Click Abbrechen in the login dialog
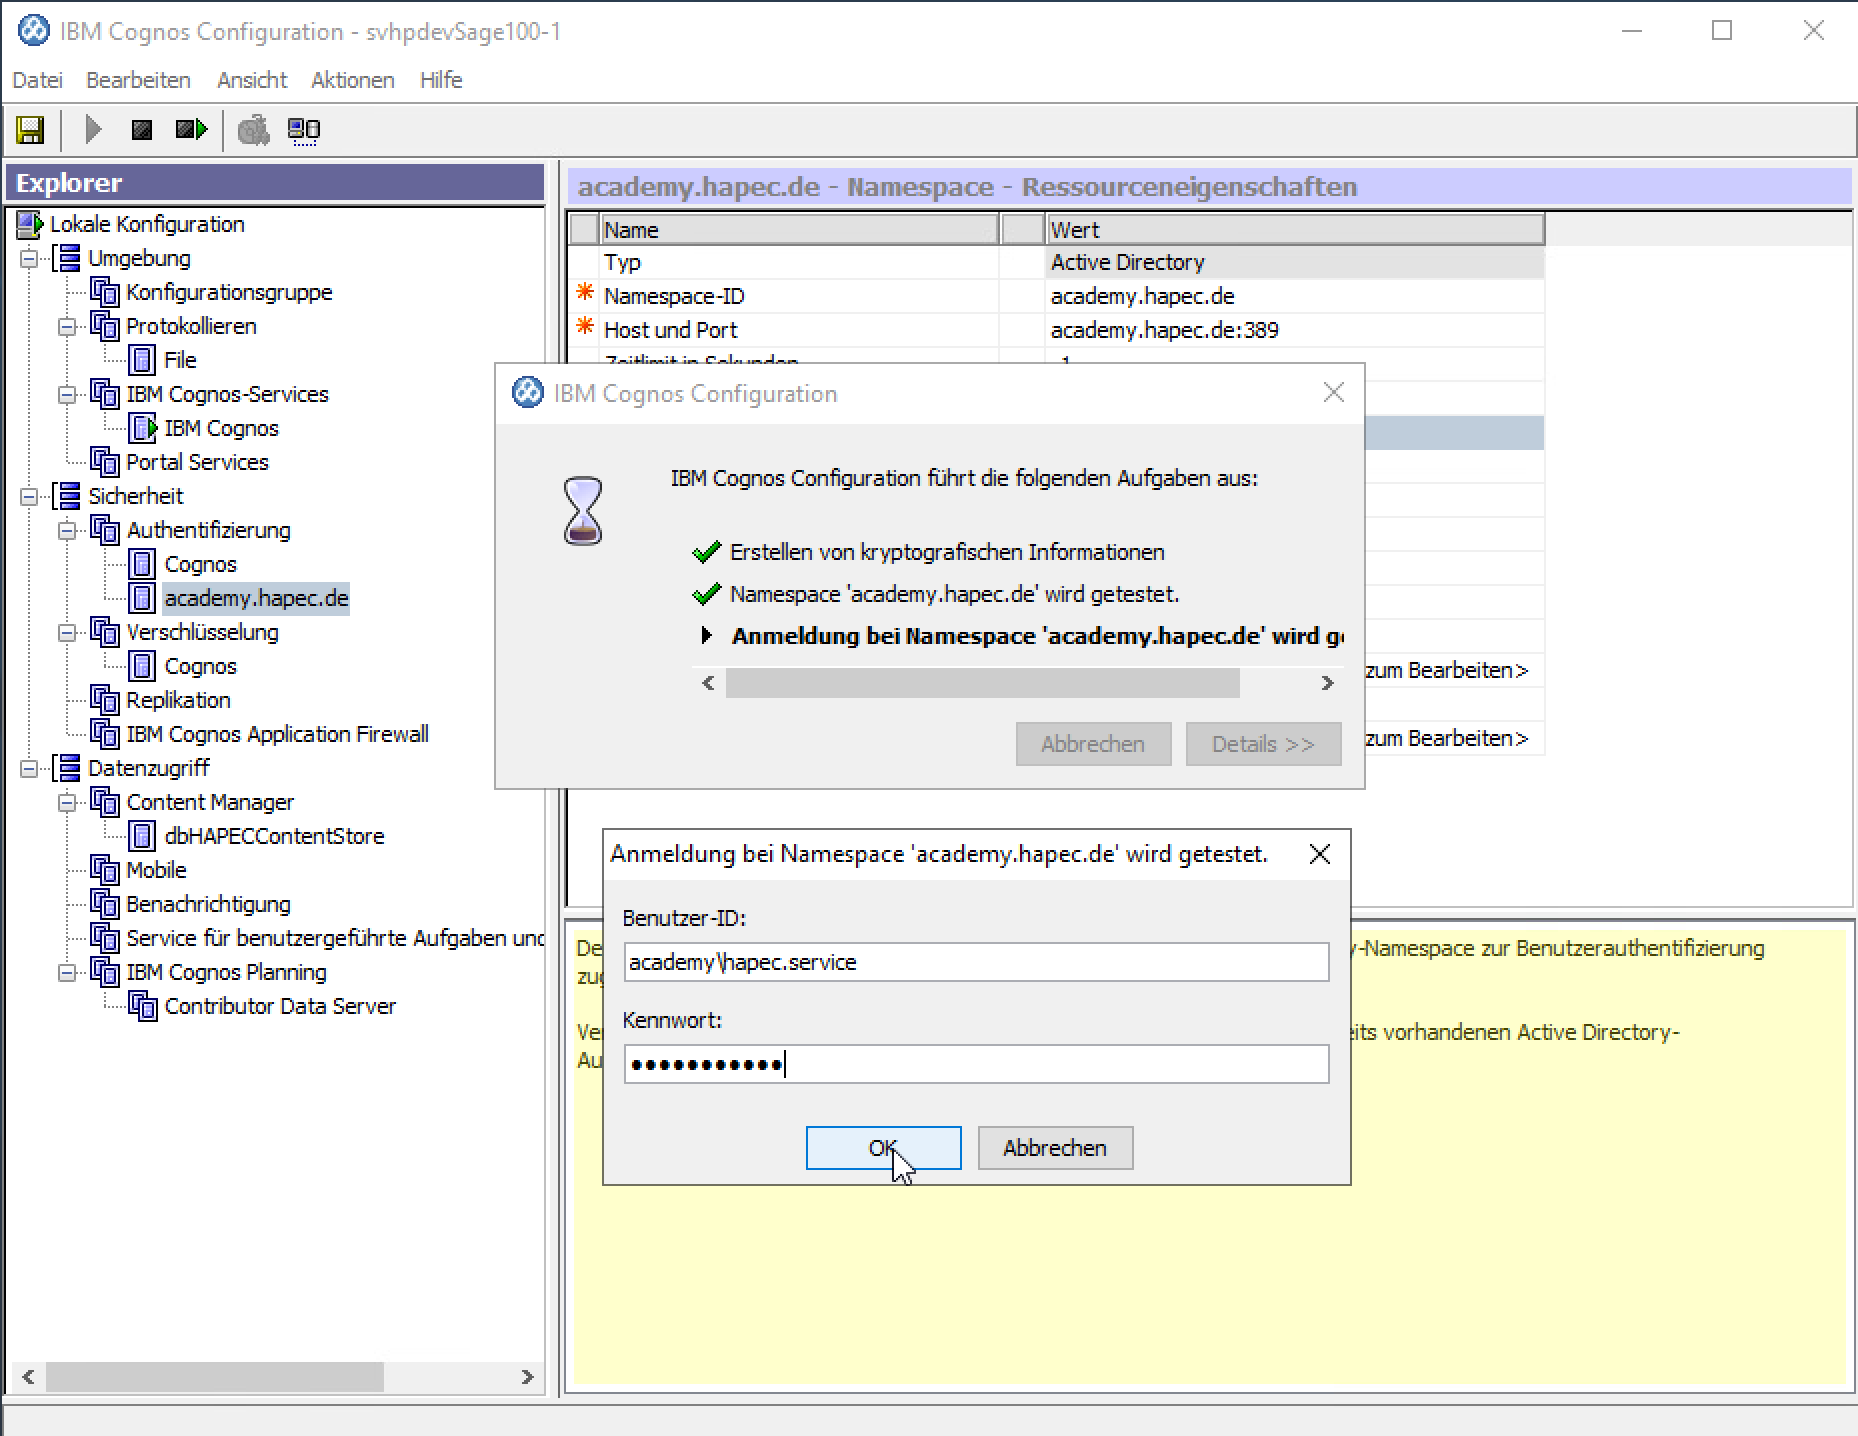 (1054, 1148)
